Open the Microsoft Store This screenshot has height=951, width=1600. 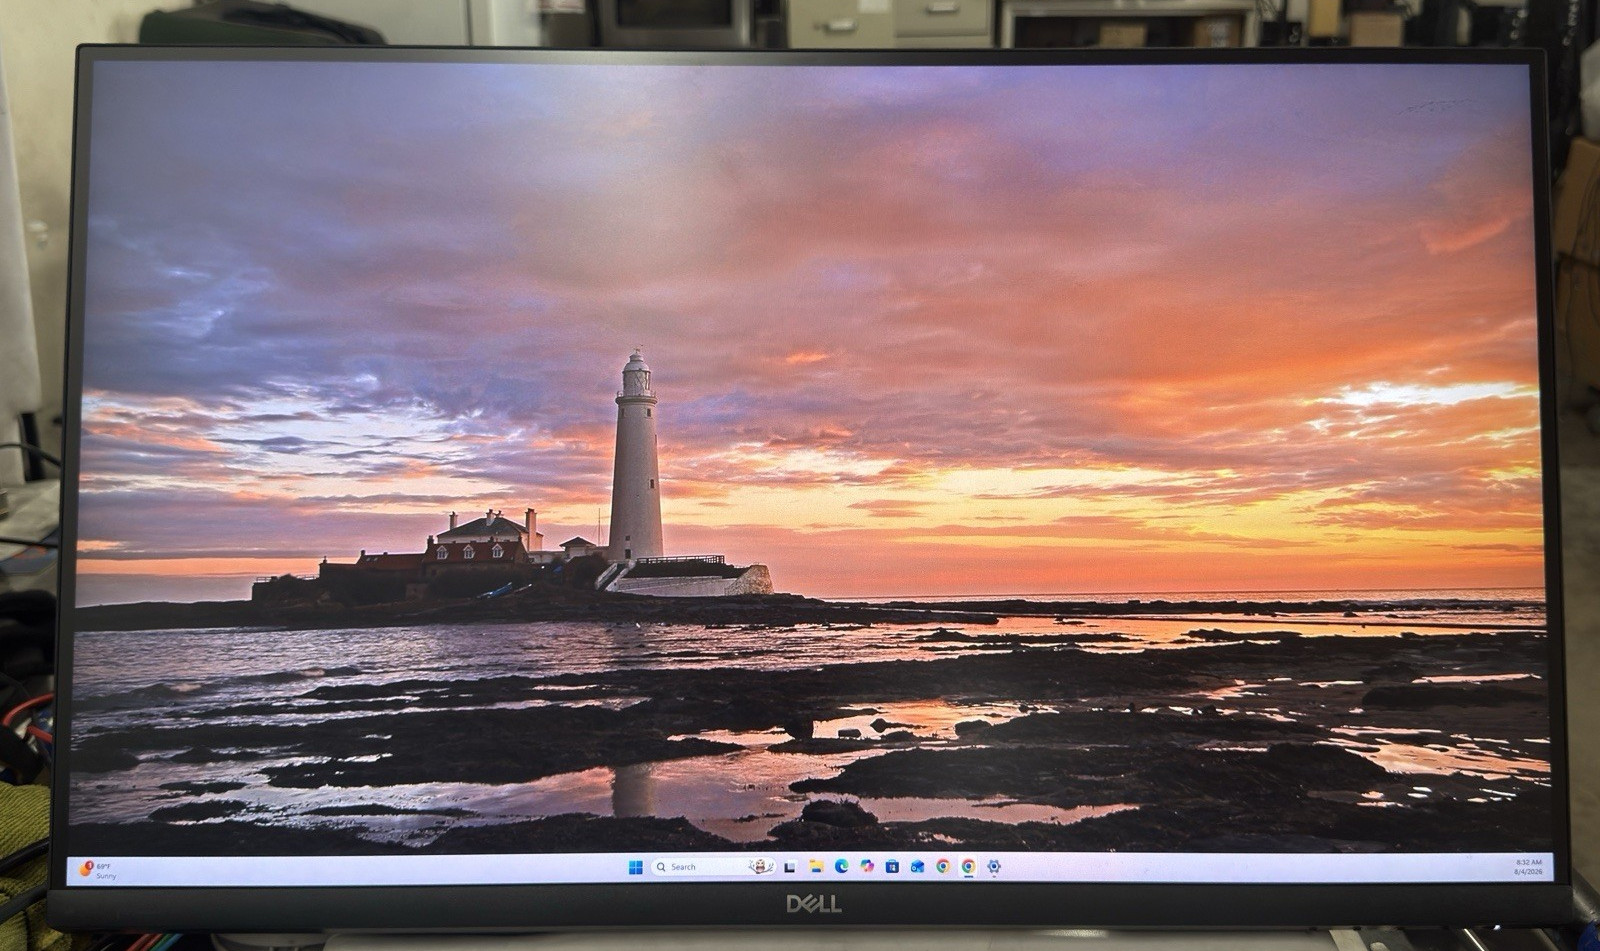[892, 867]
